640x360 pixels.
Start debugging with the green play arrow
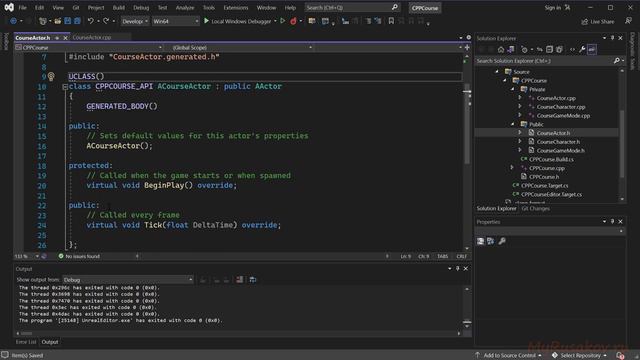point(206,21)
